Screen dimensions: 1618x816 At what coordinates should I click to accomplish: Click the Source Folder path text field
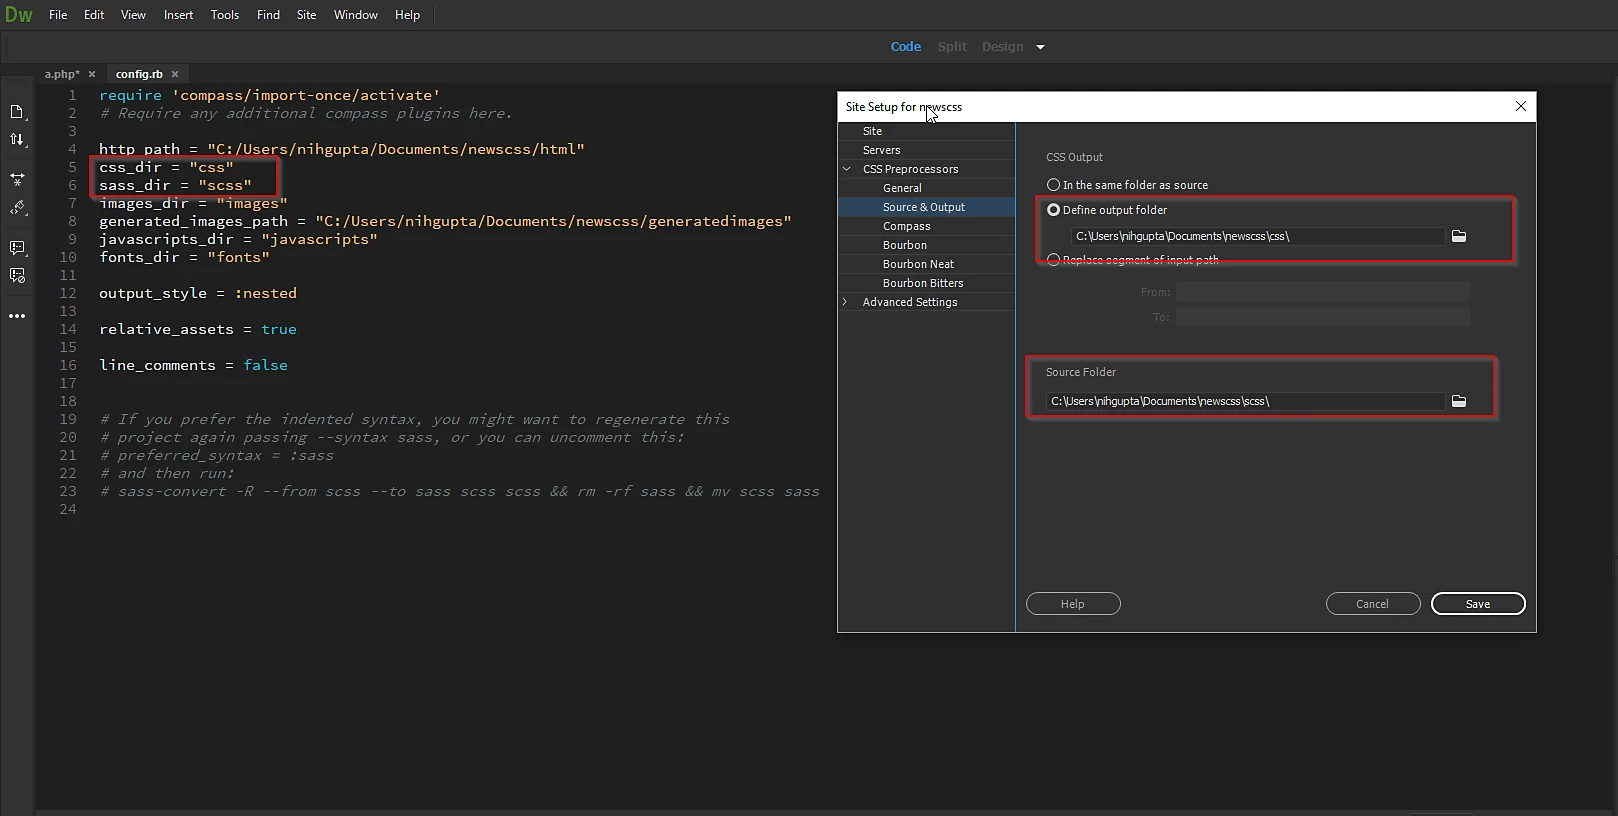click(x=1244, y=401)
